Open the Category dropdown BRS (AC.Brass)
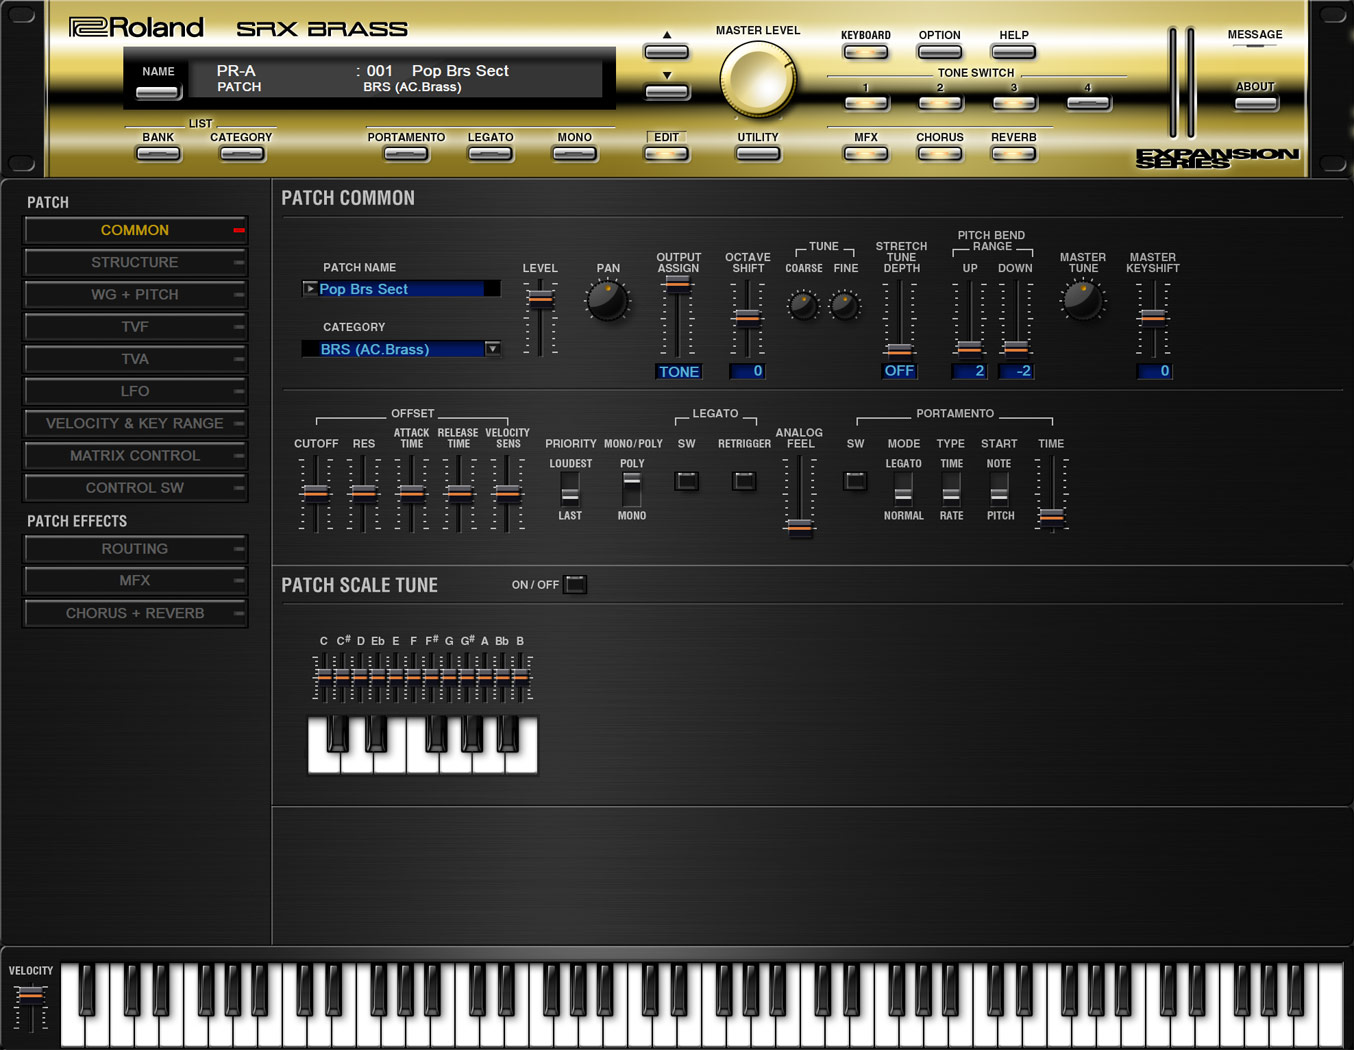Viewport: 1354px width, 1050px height. 492,349
